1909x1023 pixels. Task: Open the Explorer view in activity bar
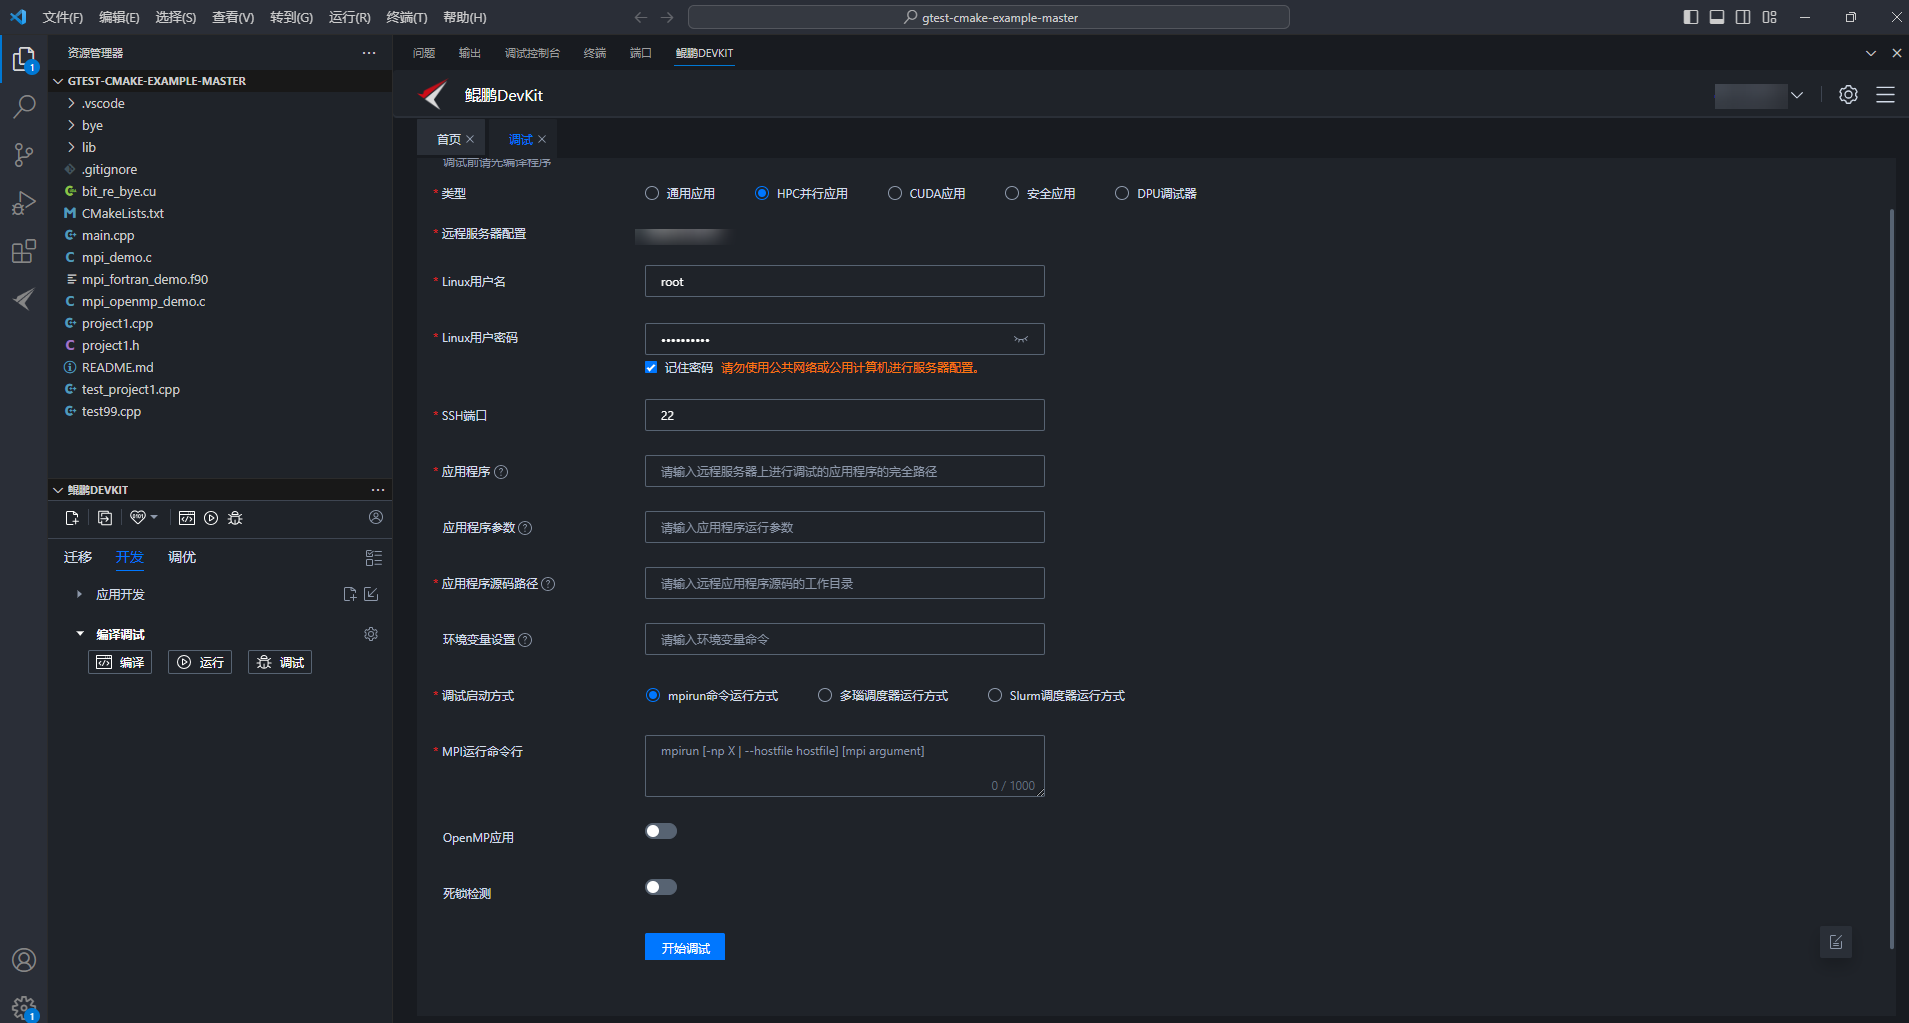[24, 61]
